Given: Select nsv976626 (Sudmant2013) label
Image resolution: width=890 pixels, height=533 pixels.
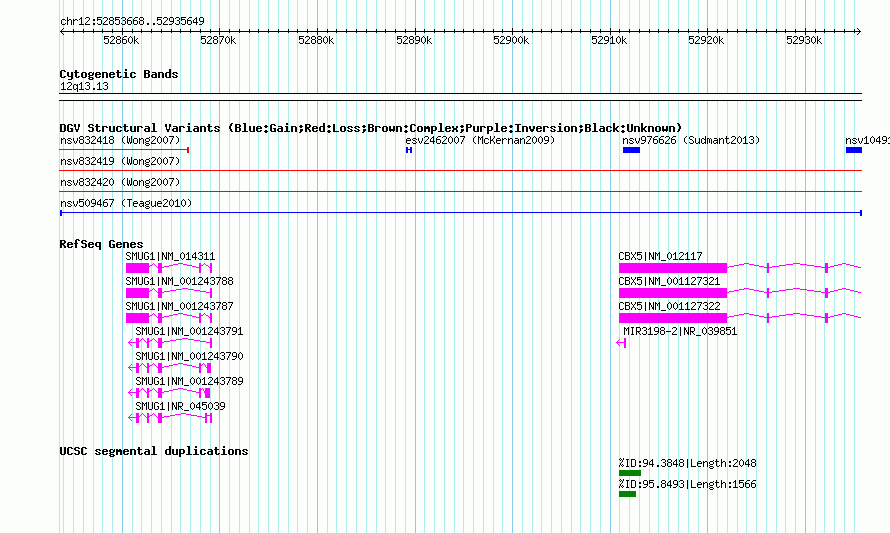Looking at the screenshot, I should (x=691, y=140).
